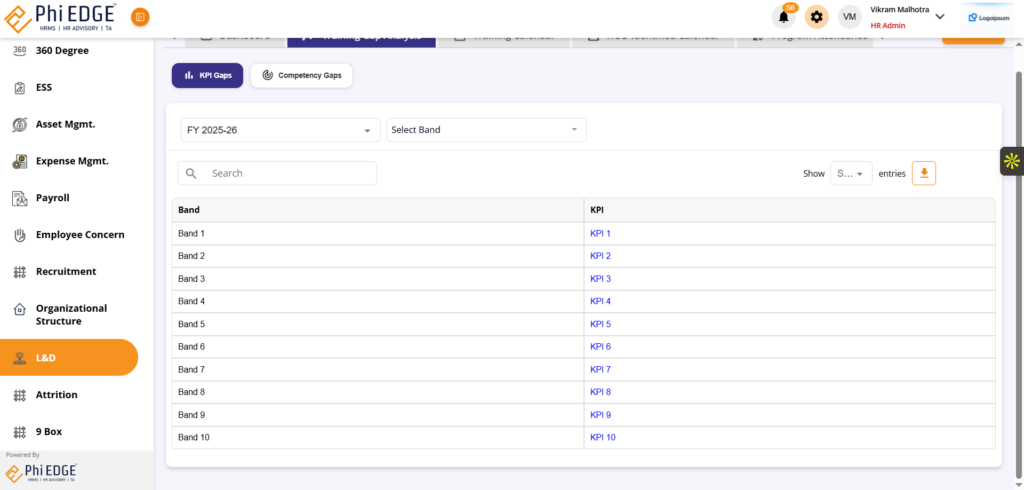Click the Expense Mgmt. sidebar icon
Screen dimensions: 1024x490
point(19,161)
